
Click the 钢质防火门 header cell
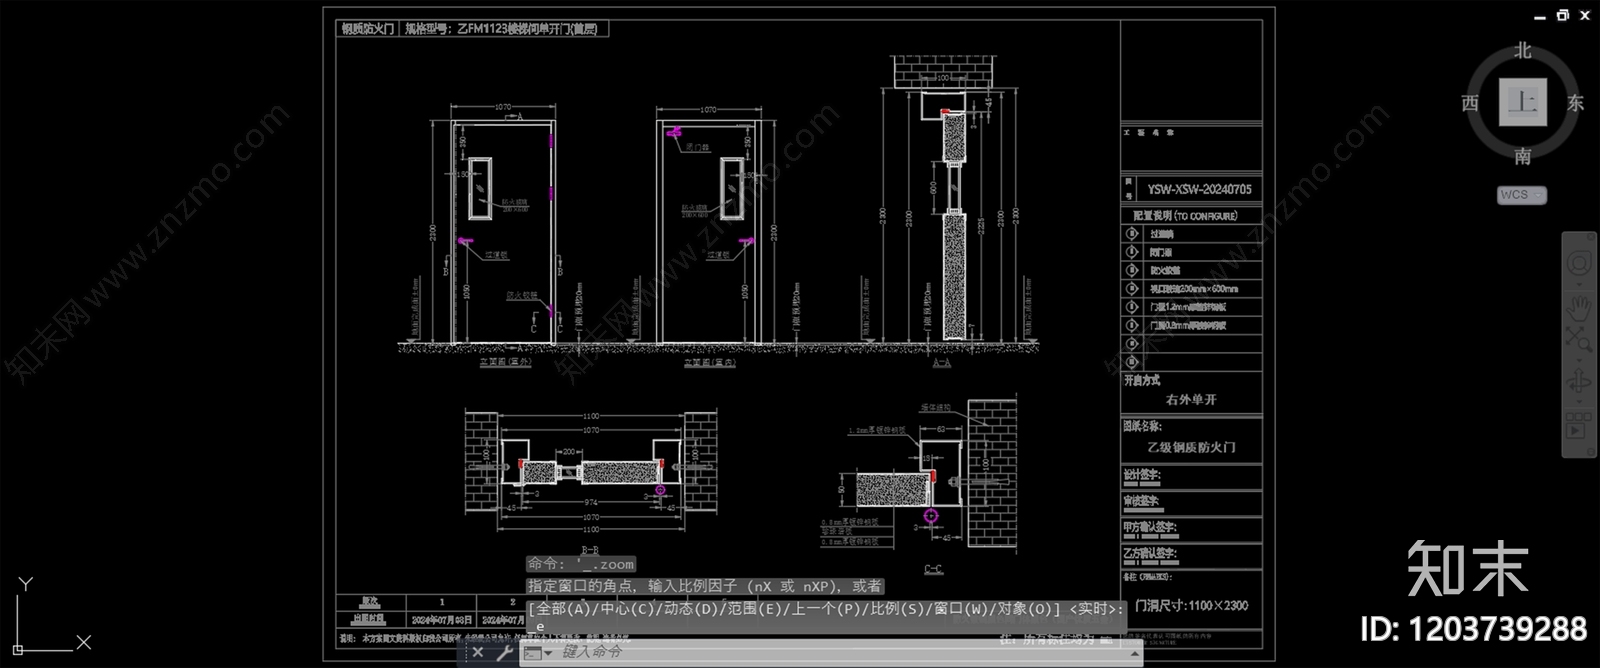pos(368,29)
